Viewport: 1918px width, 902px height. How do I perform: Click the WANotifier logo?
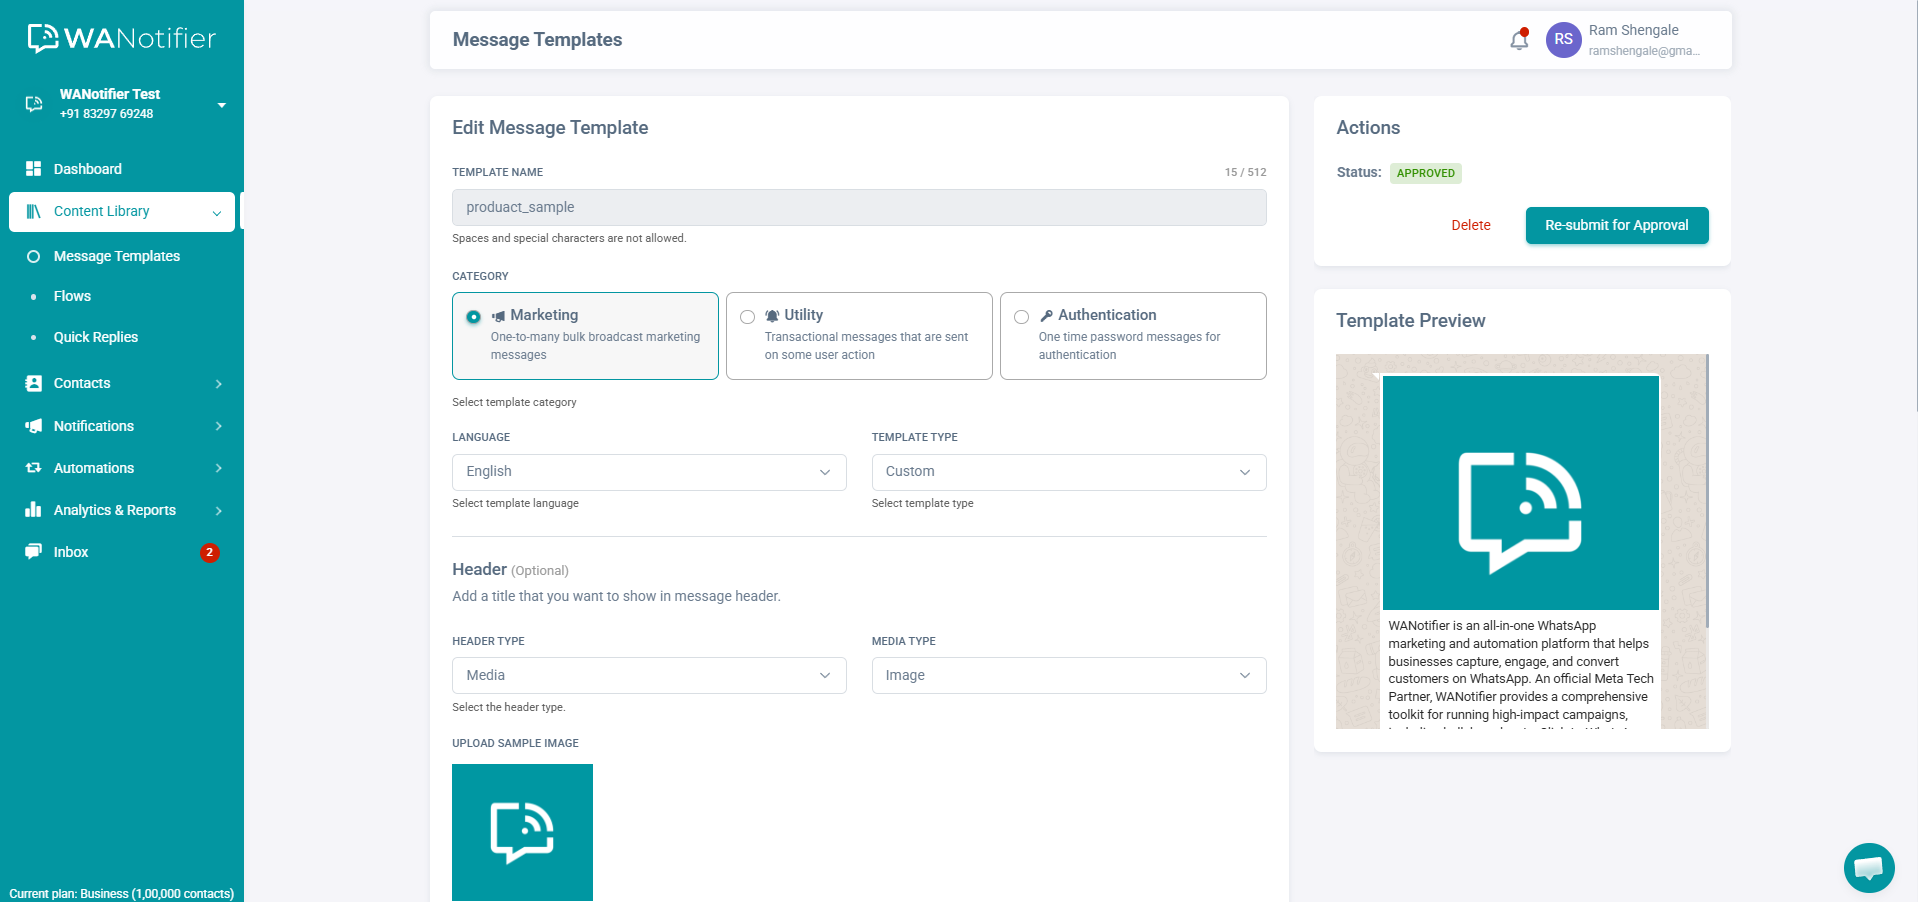click(x=122, y=38)
